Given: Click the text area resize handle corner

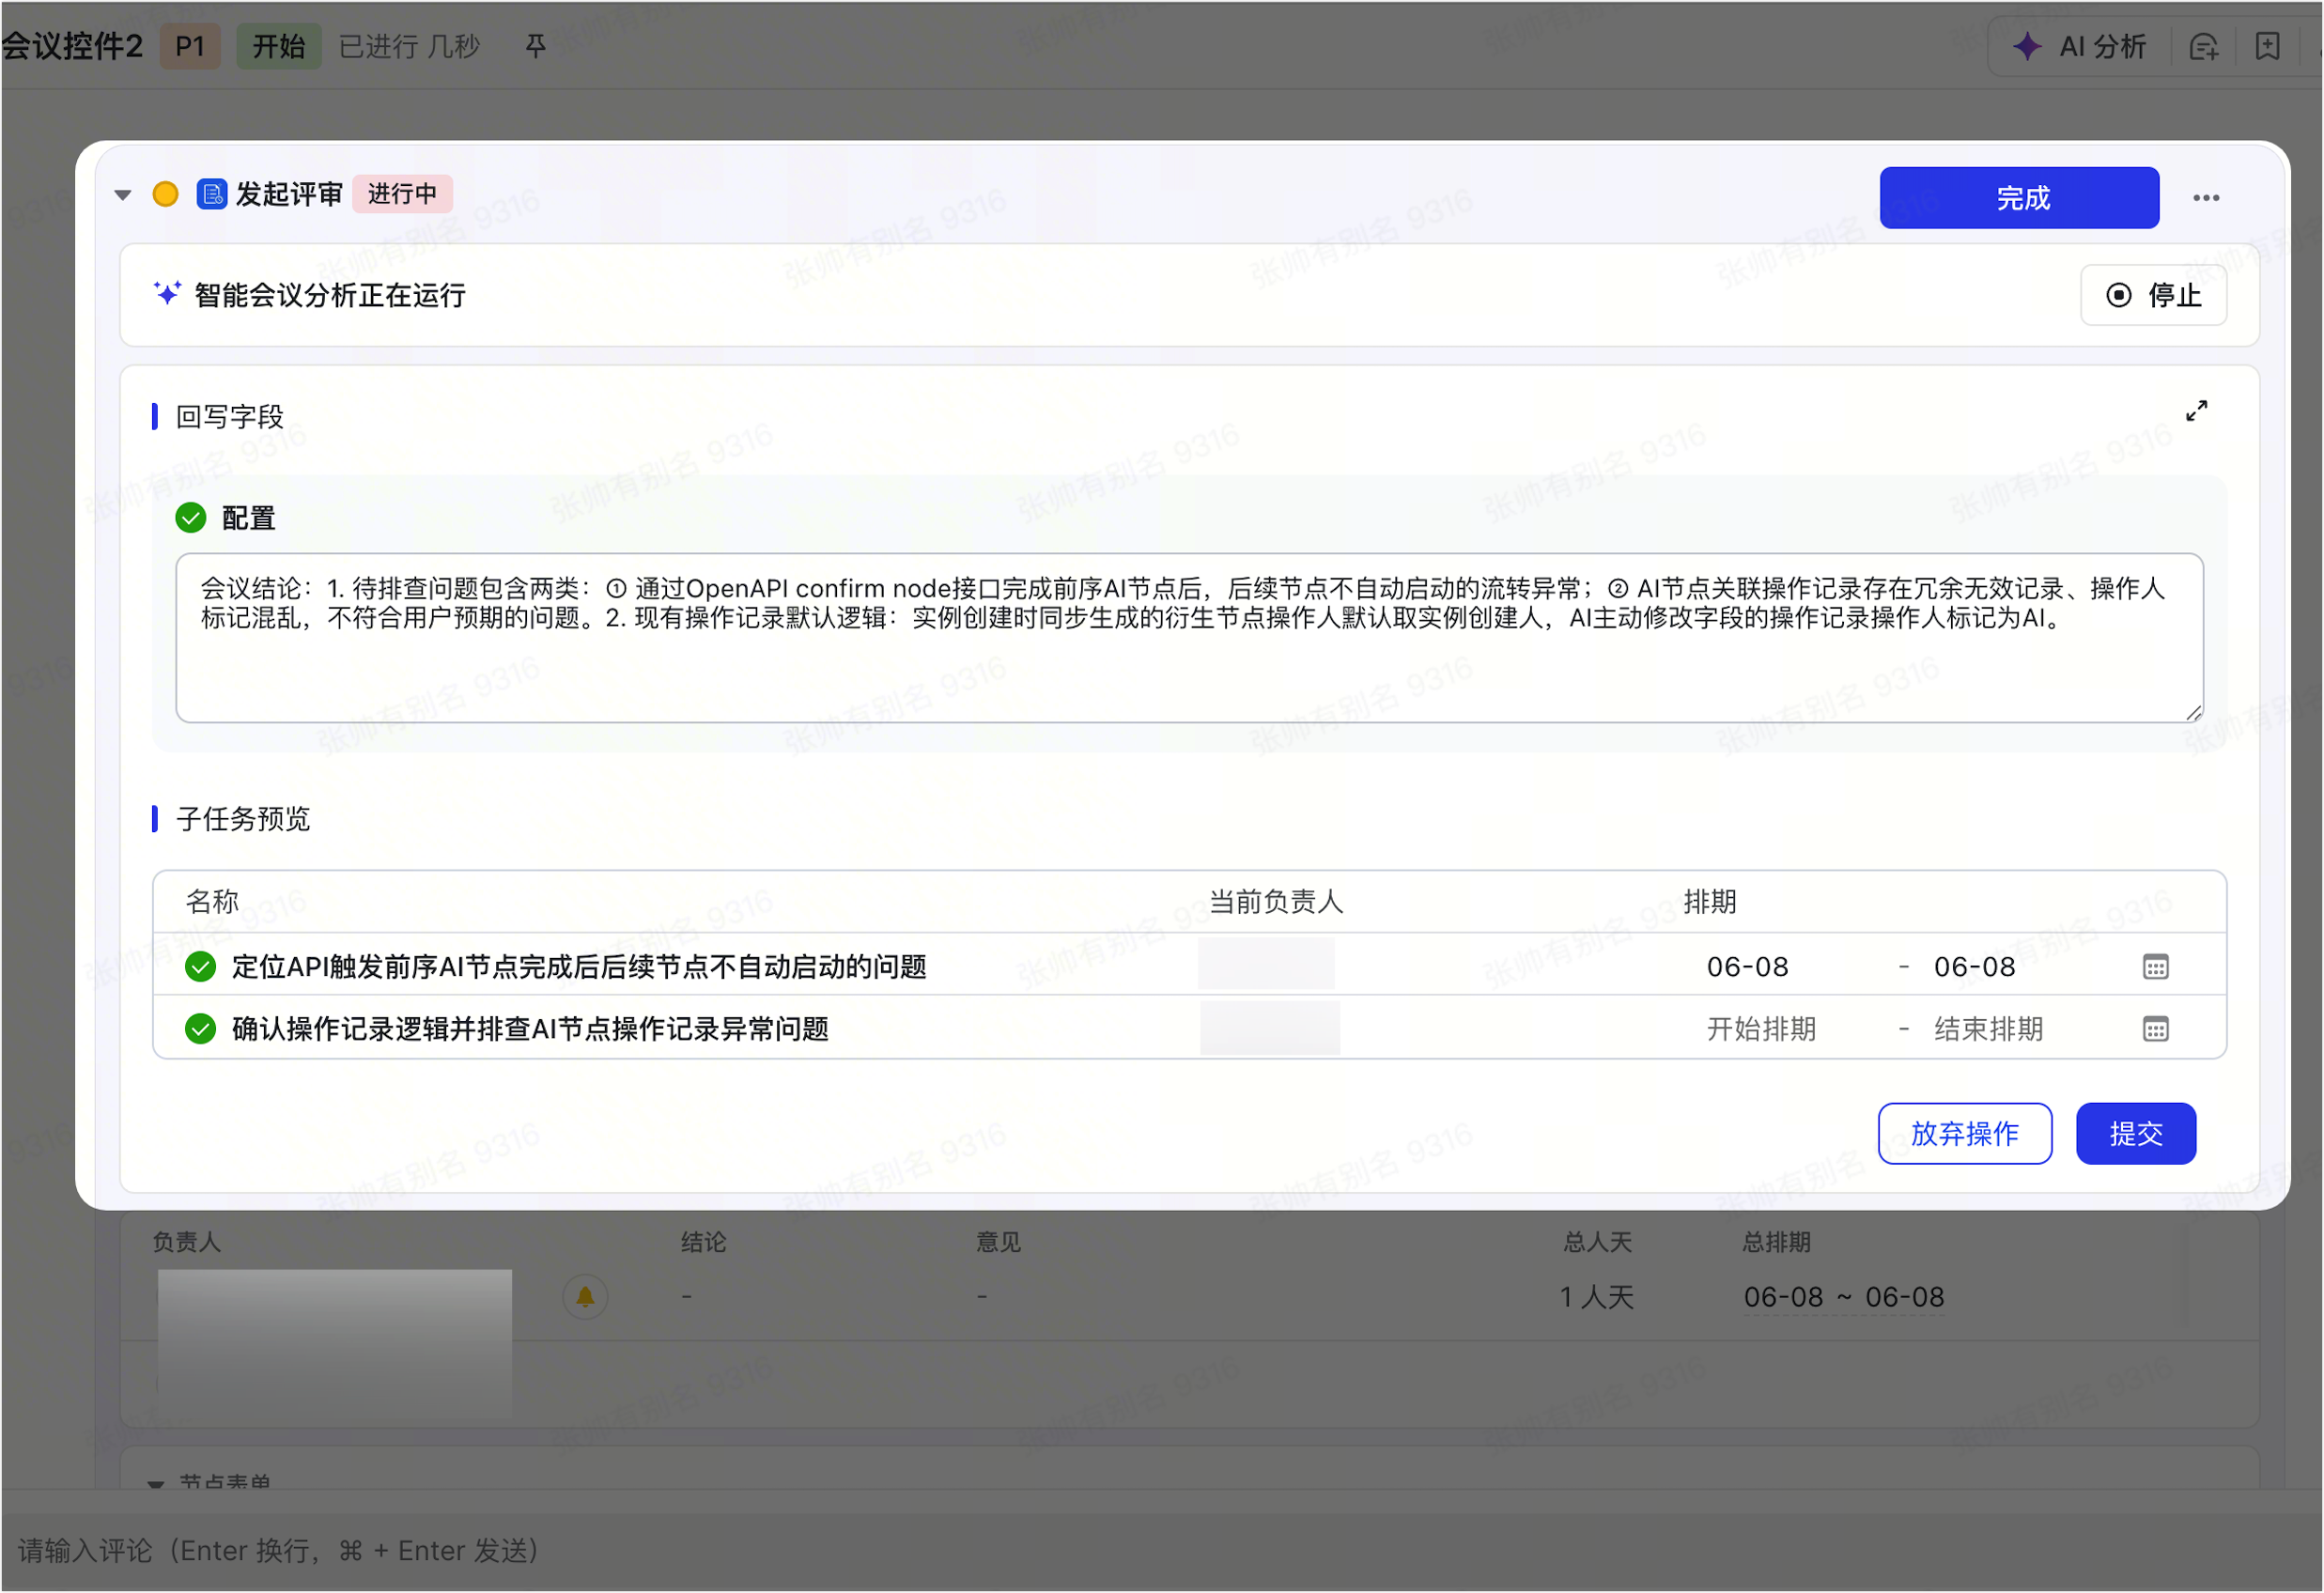Looking at the screenshot, I should 2193,712.
